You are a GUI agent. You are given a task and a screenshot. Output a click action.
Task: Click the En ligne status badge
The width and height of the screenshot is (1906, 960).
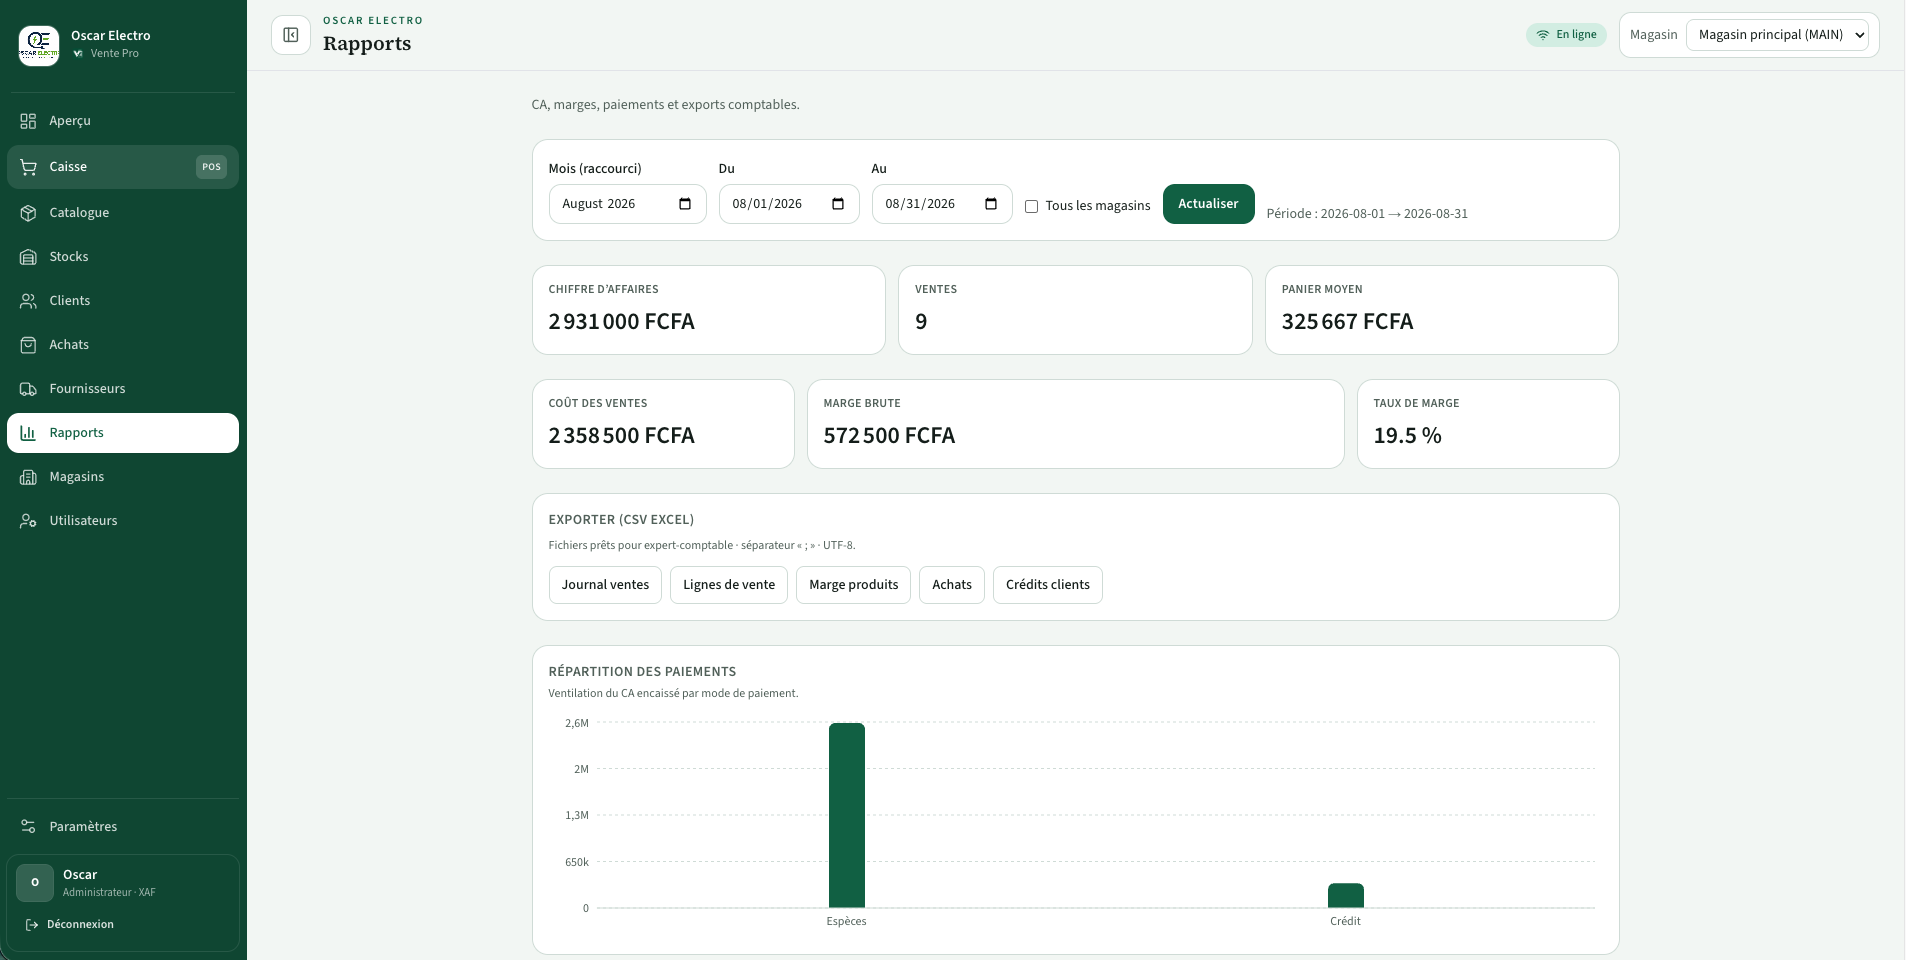click(x=1566, y=35)
